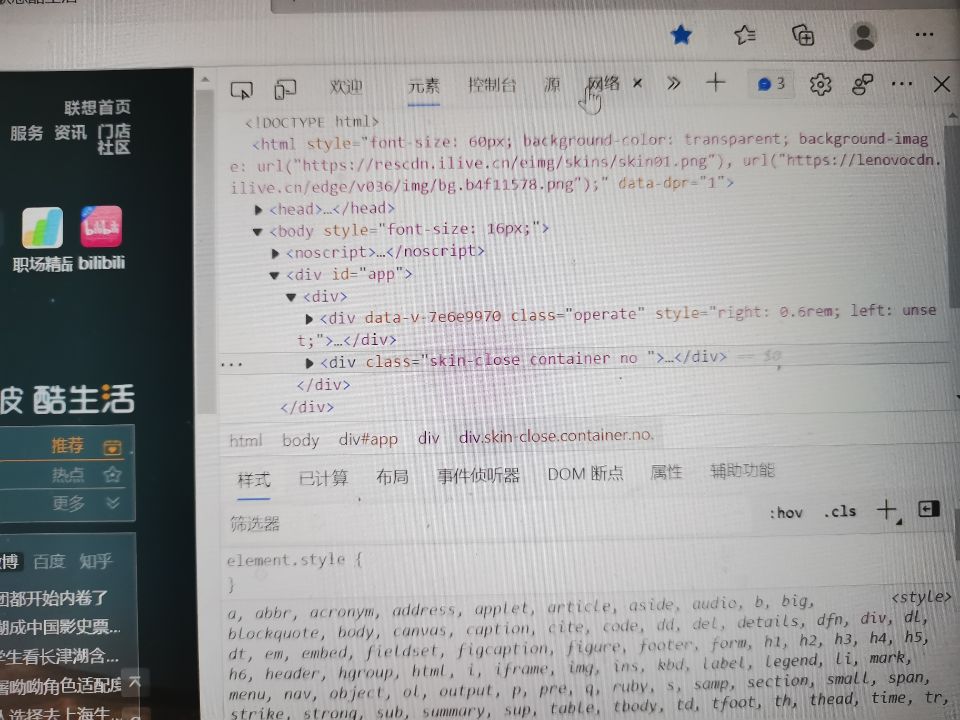Open the feedback people icon in DevTools
This screenshot has width=960, height=720.
(862, 84)
